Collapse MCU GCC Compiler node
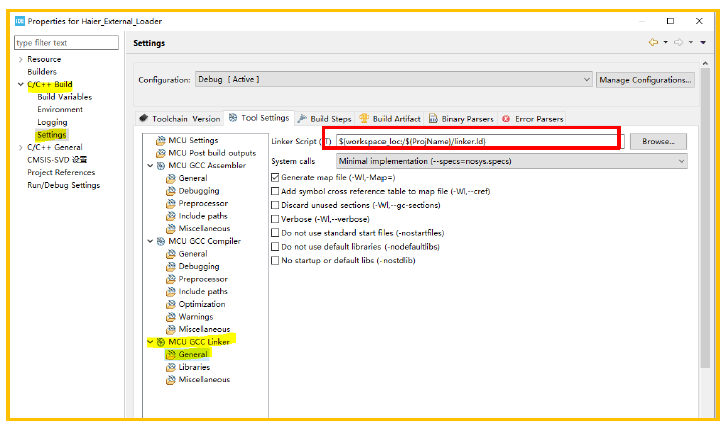Screen dimensions: 723x427 tap(150, 241)
